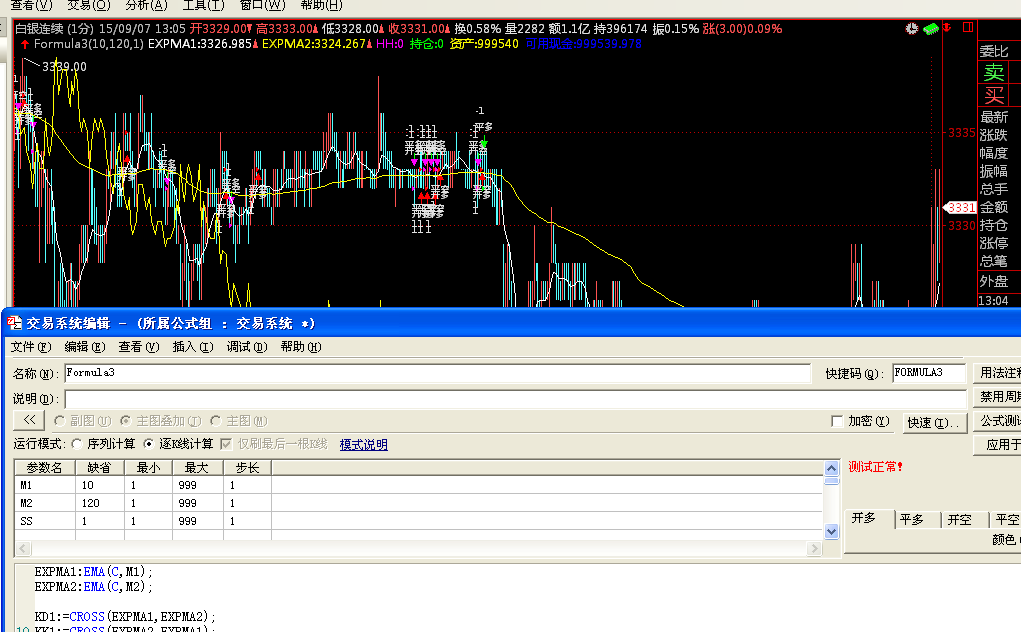Open the 编辑(E) menu in editor
Screen dimensions: 1021x632
85,347
